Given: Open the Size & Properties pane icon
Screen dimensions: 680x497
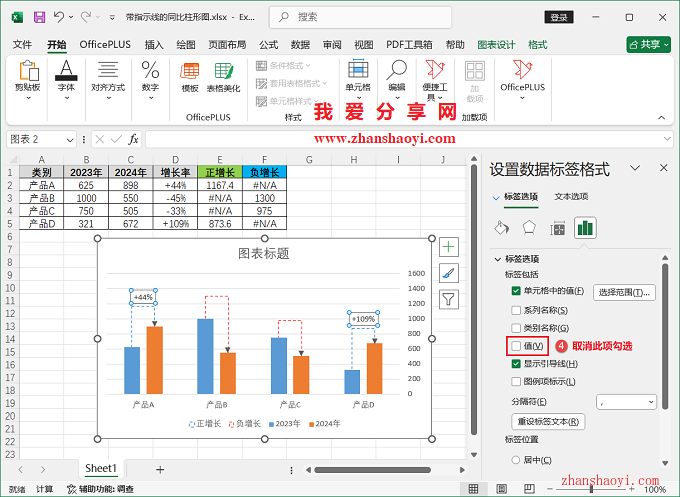Looking at the screenshot, I should click(558, 228).
